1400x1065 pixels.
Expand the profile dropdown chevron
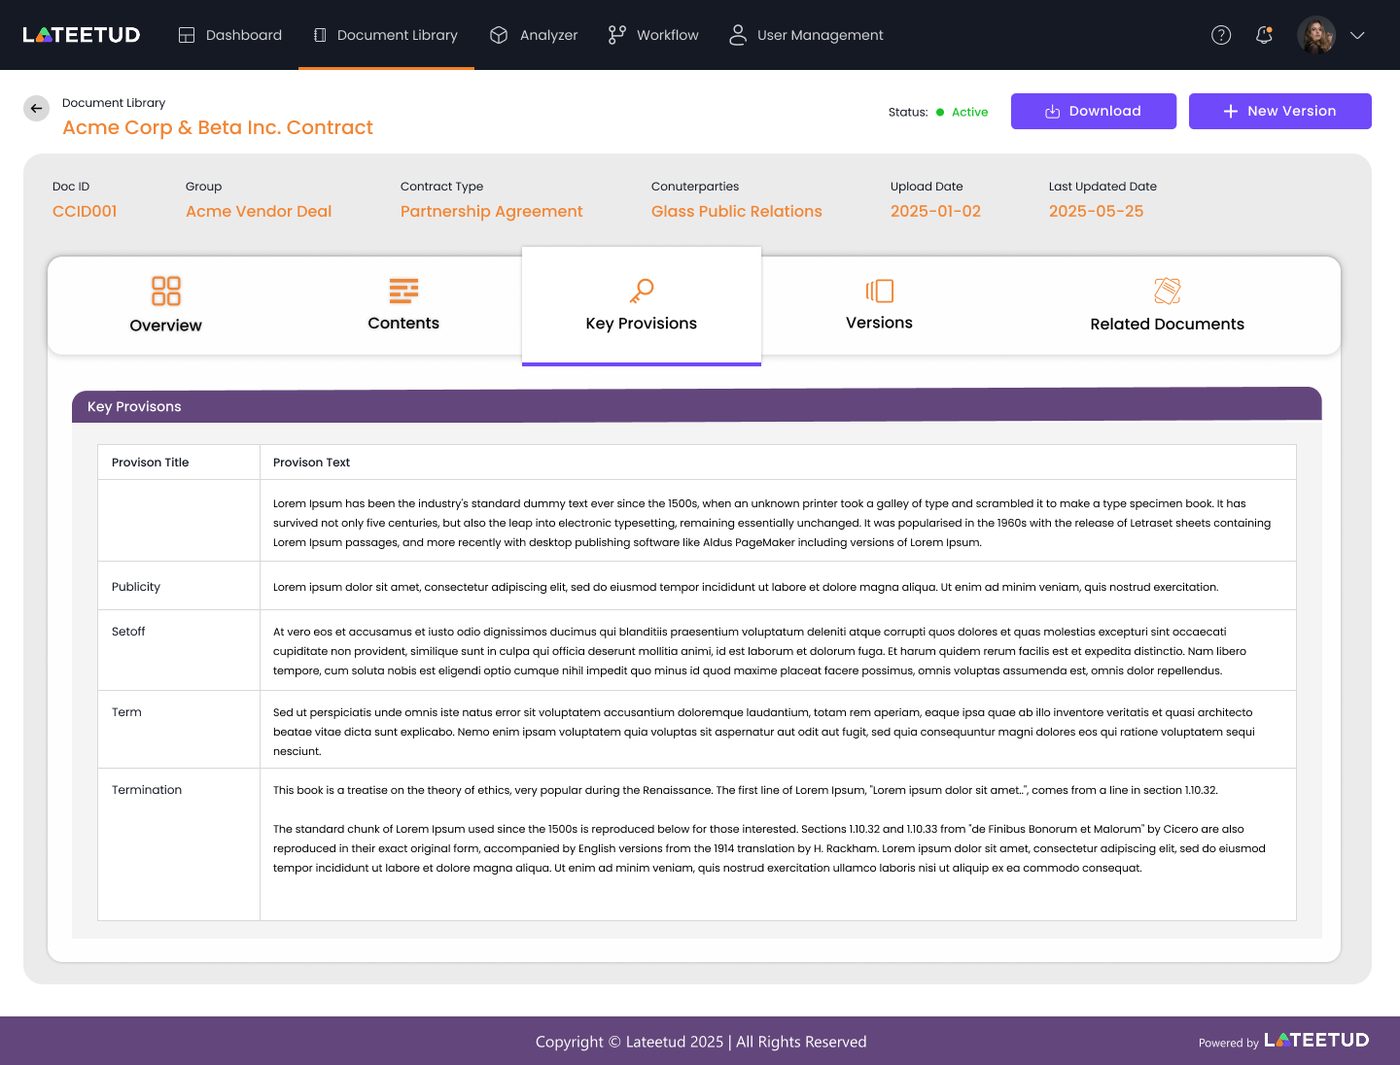[x=1357, y=35]
